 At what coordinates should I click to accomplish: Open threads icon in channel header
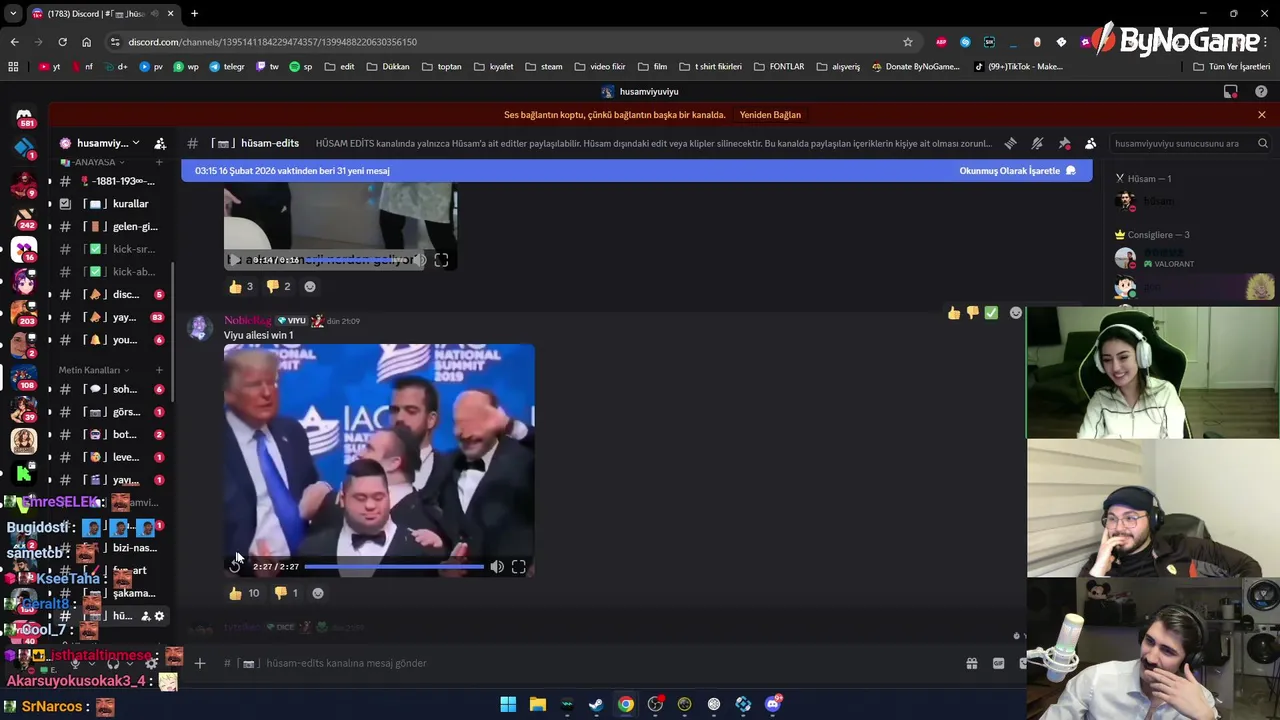pos(1010,143)
